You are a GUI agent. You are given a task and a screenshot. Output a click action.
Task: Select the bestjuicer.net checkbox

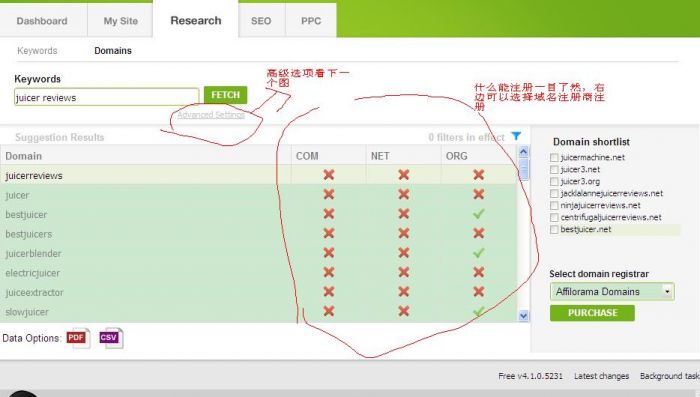[554, 230]
